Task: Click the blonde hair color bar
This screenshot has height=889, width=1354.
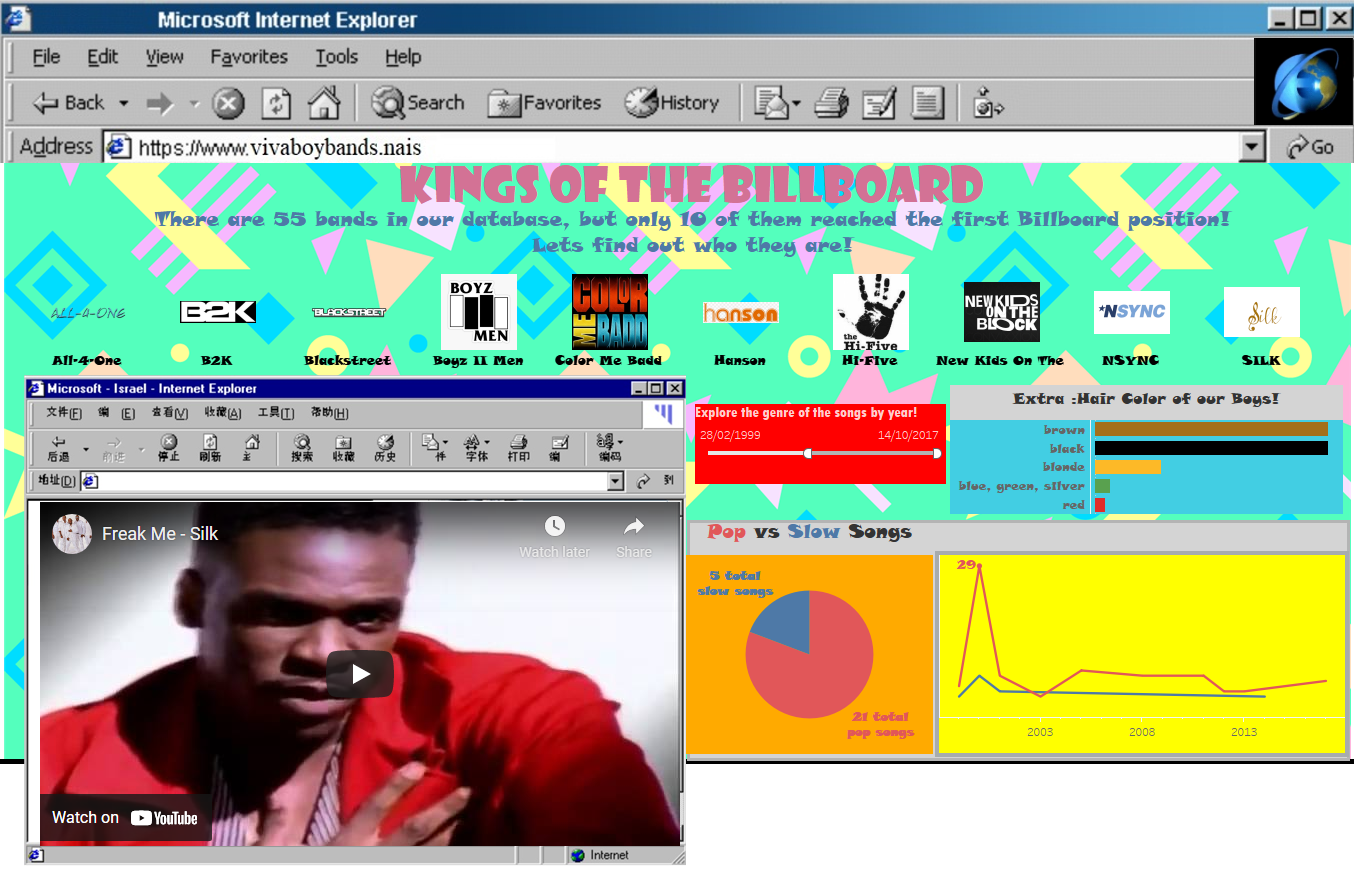Action: (1128, 467)
